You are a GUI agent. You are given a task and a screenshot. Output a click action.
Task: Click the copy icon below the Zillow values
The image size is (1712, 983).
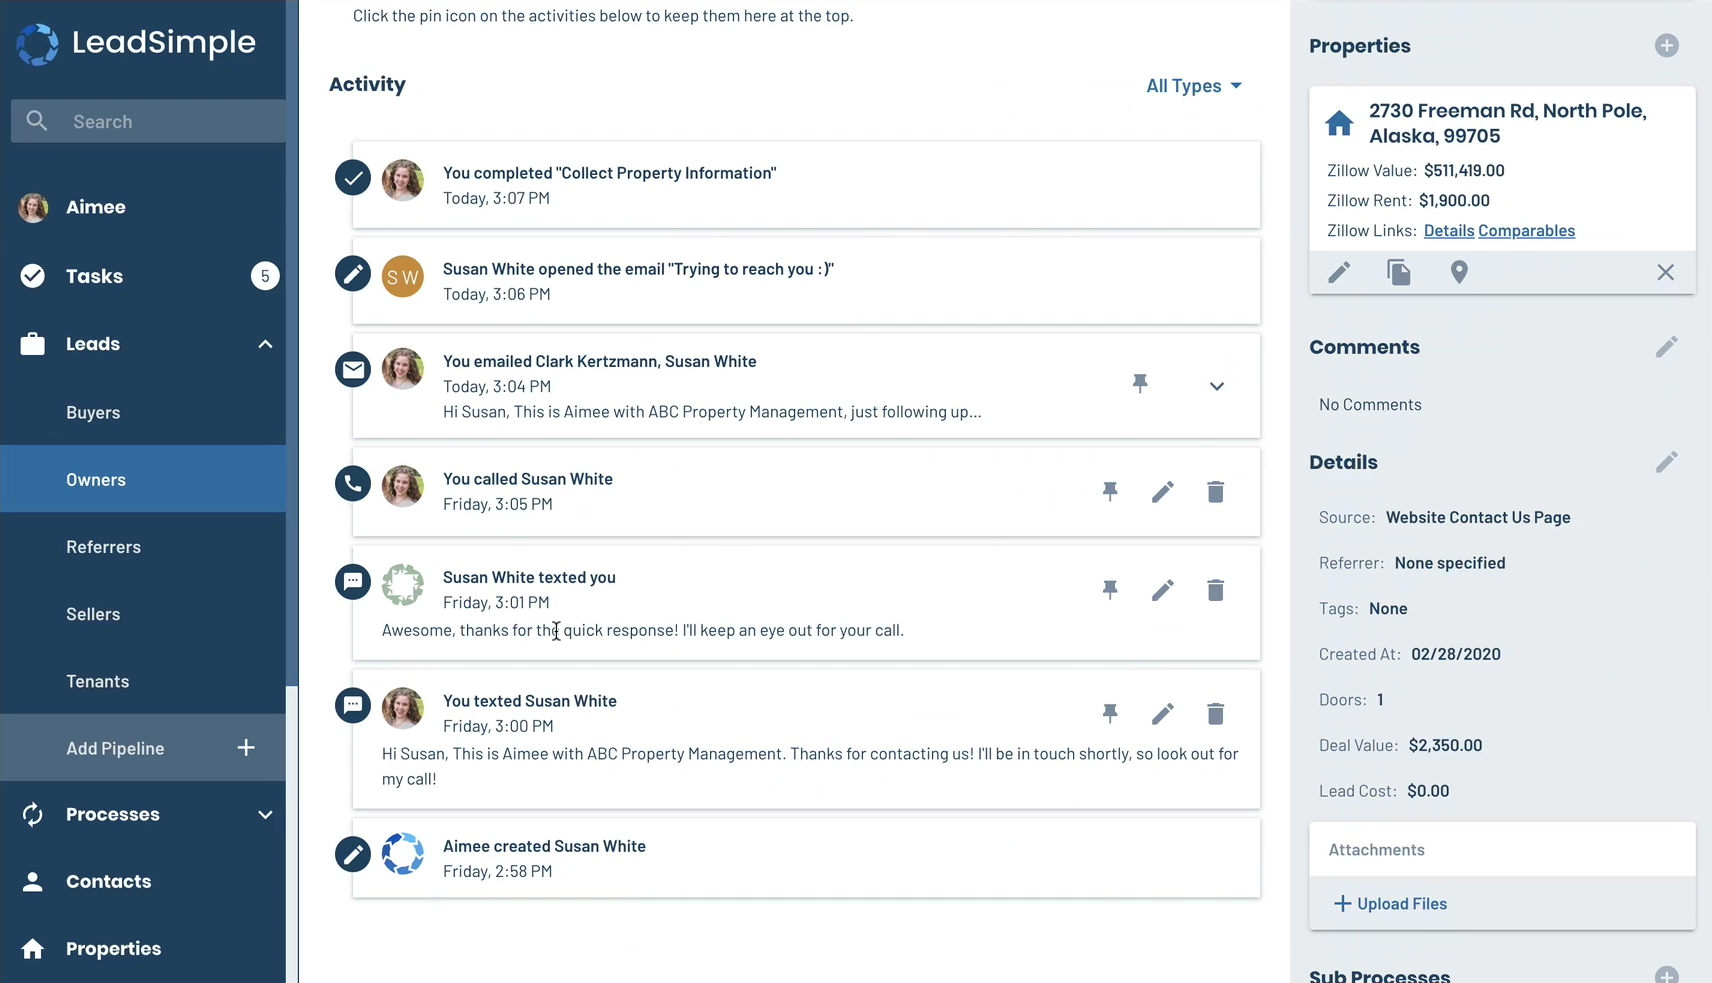pyautogui.click(x=1398, y=272)
